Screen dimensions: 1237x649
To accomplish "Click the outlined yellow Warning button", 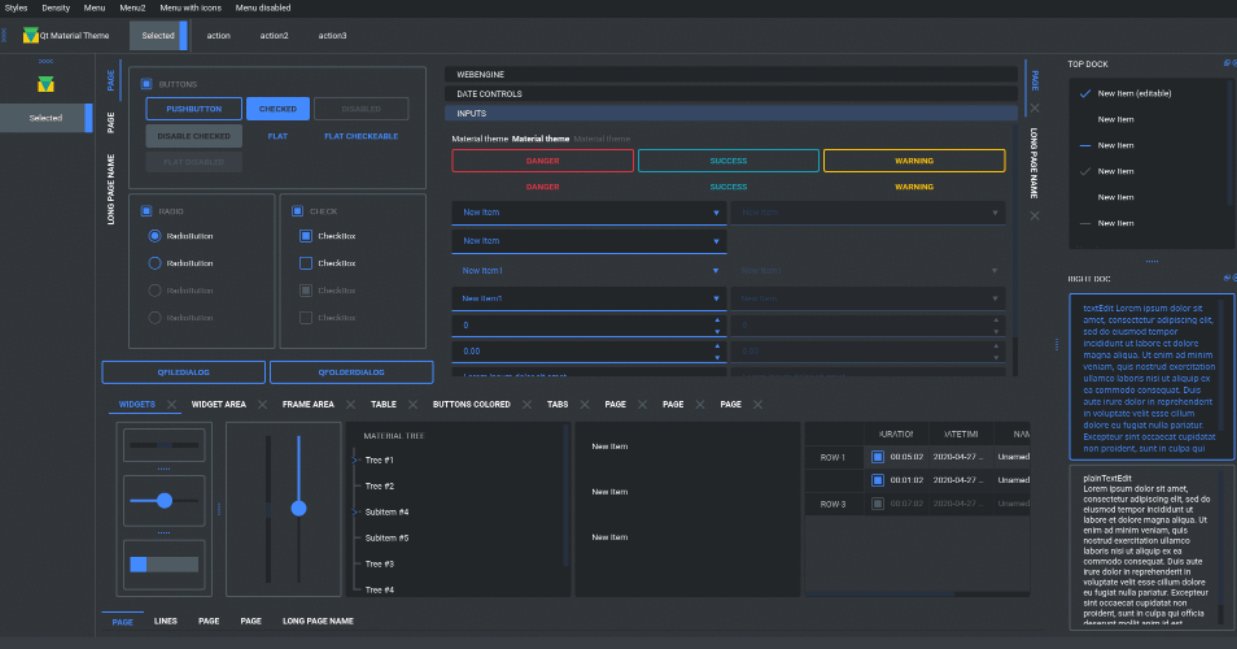I will 914,161.
